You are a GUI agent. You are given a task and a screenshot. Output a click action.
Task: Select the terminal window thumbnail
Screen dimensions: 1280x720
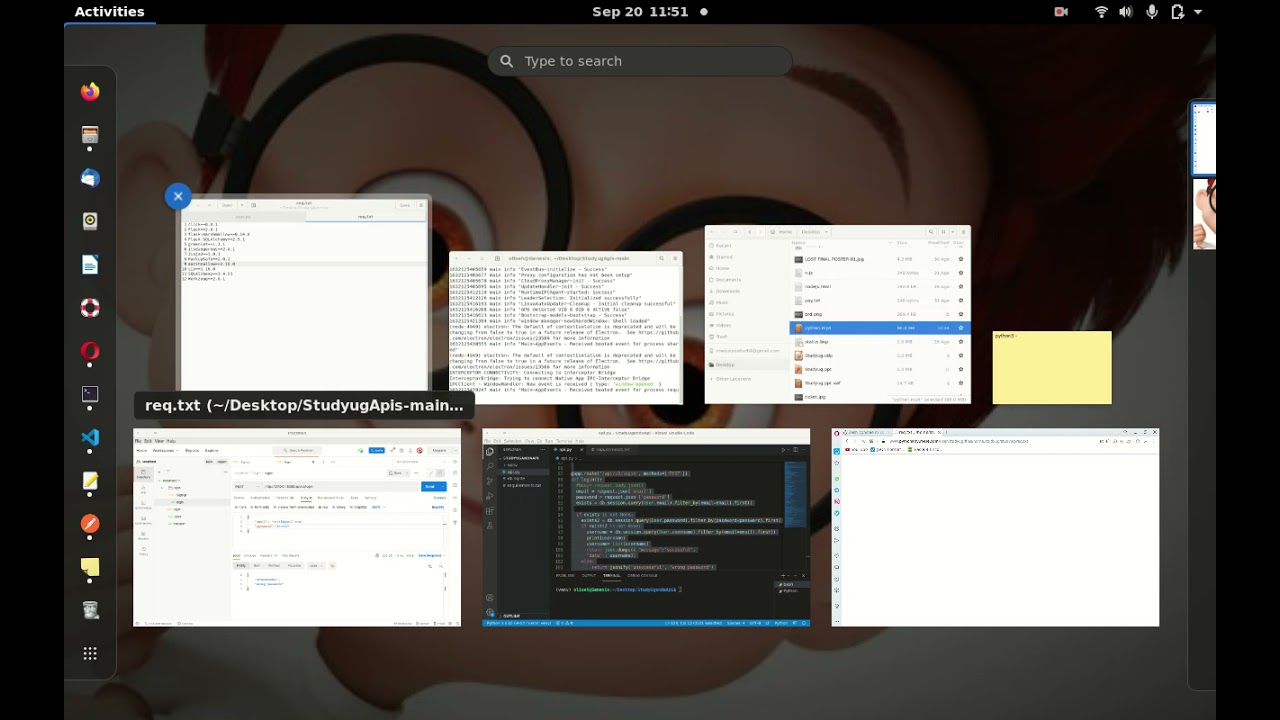pyautogui.click(x=566, y=327)
